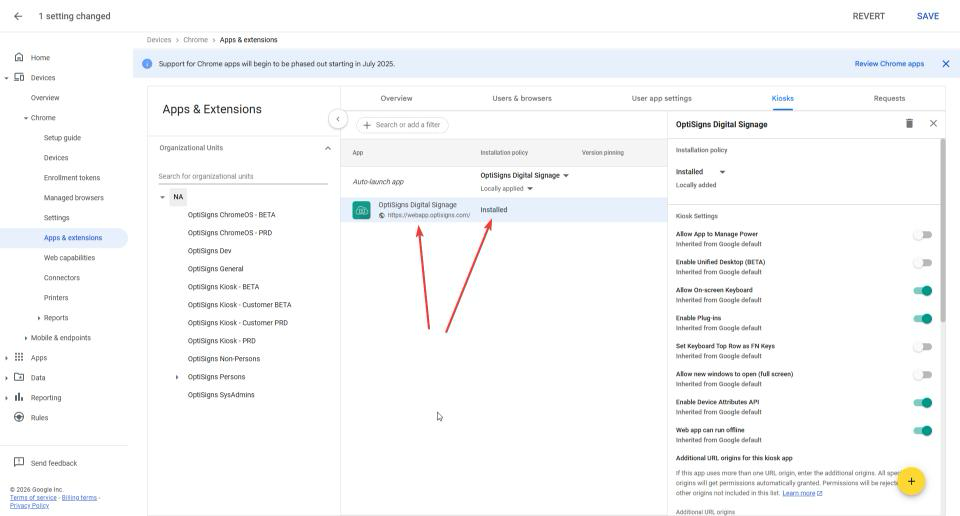Toggle Allow App to Manage Power
Viewport: 960px width, 516px height.
point(923,235)
